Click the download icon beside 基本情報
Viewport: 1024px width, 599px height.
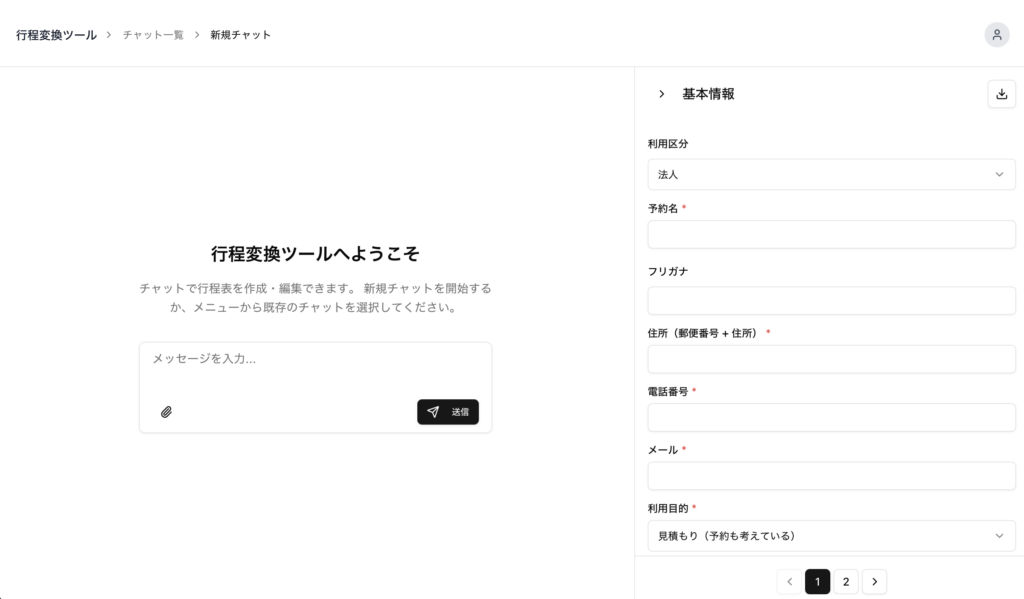click(x=1001, y=94)
